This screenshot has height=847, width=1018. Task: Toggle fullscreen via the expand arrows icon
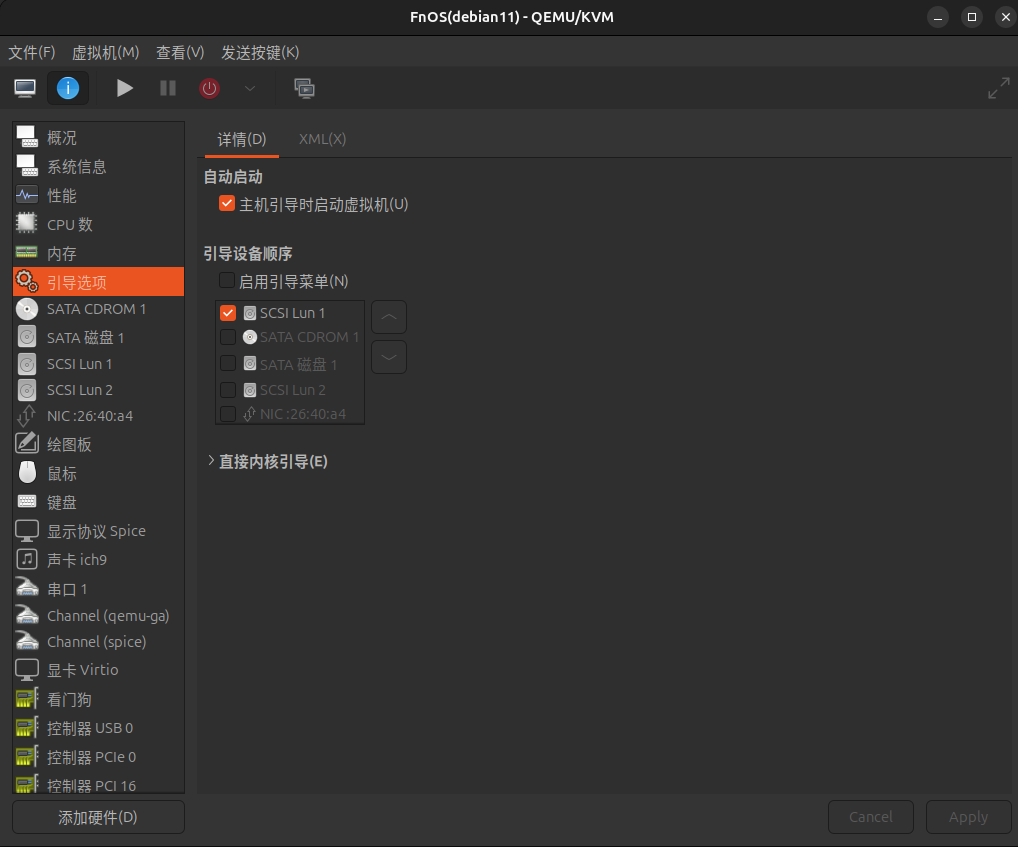pos(998,88)
